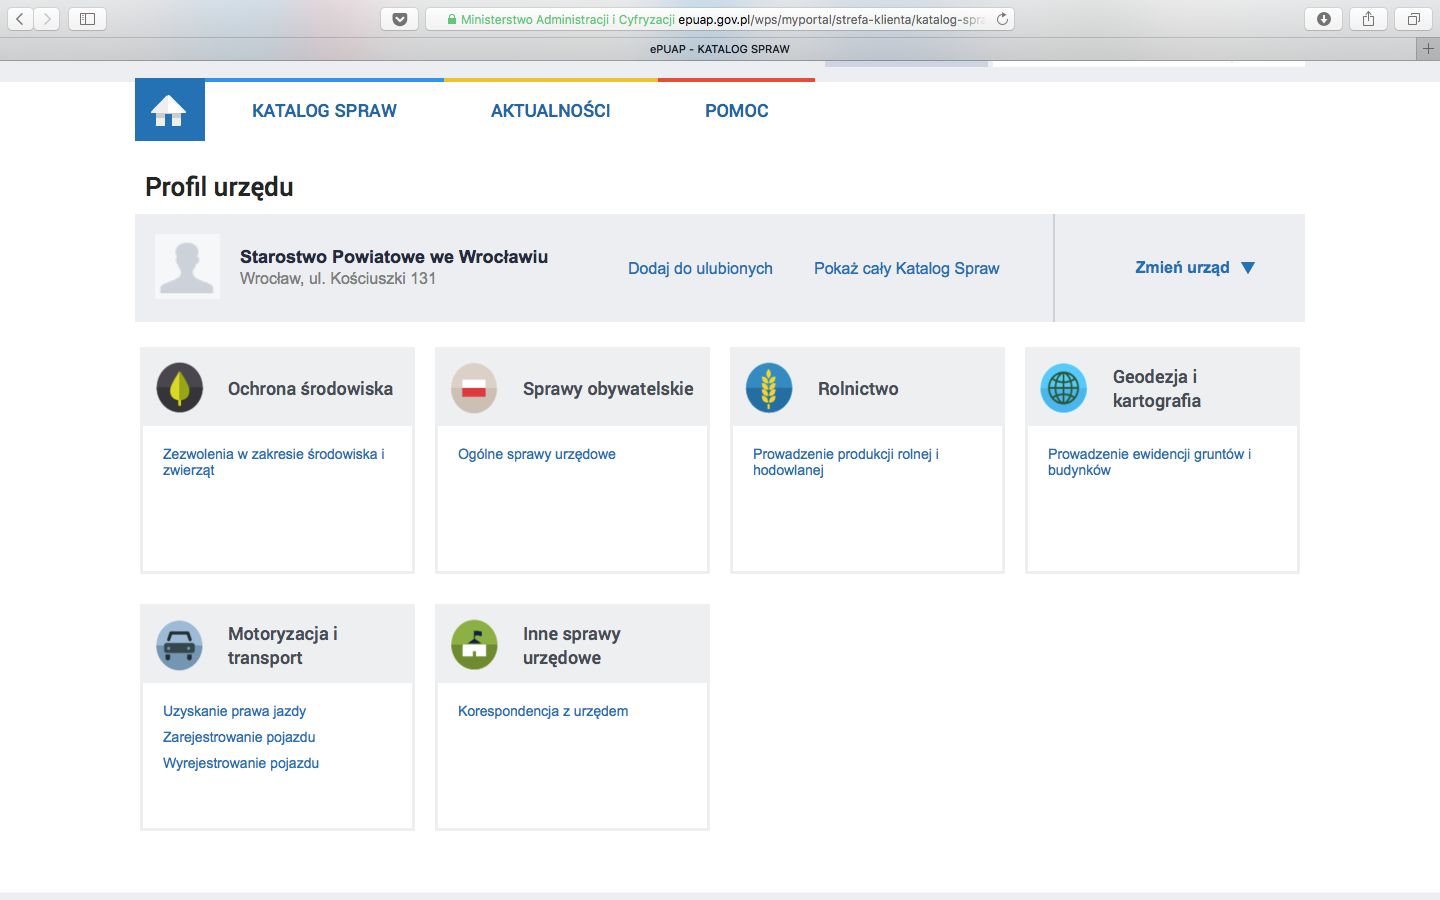
Task: Toggle the Safari sidebar button
Action: [87, 19]
